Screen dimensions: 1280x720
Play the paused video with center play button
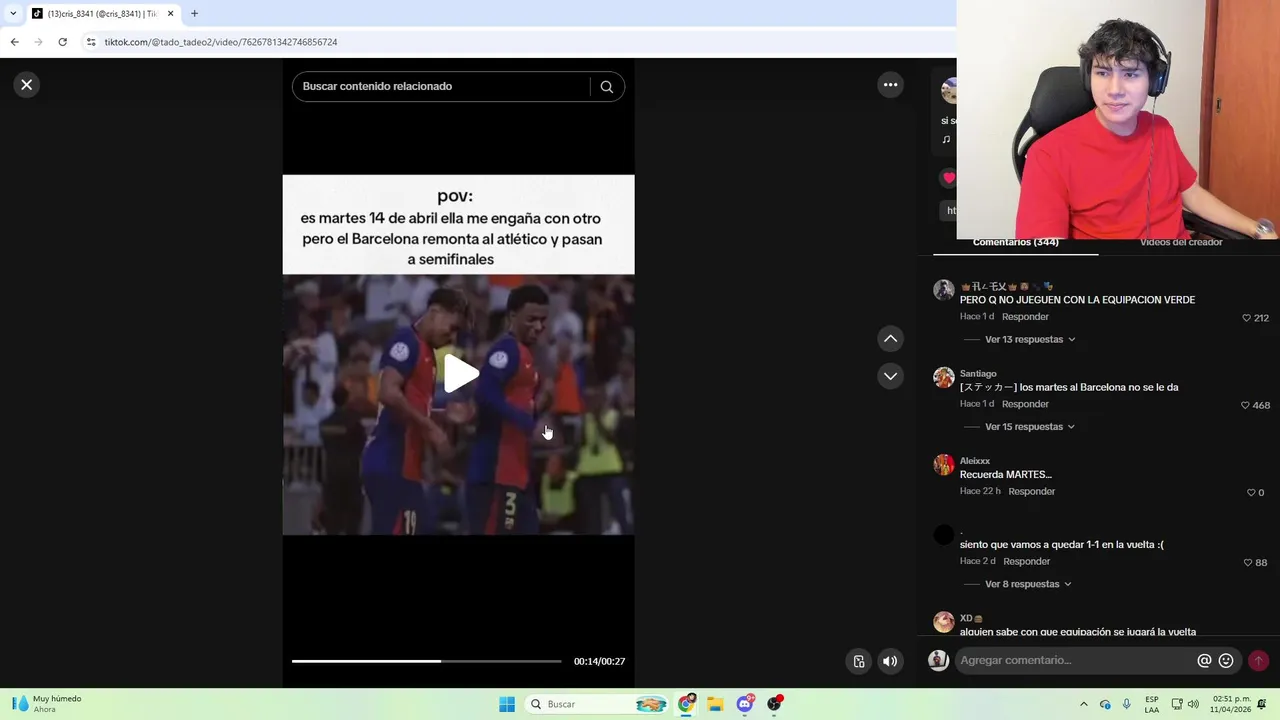[460, 374]
